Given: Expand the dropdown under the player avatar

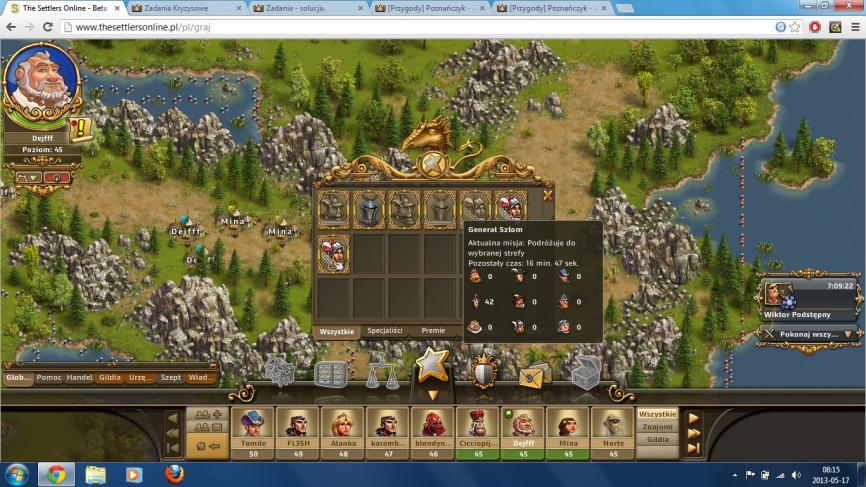Looking at the screenshot, I should 27,177.
